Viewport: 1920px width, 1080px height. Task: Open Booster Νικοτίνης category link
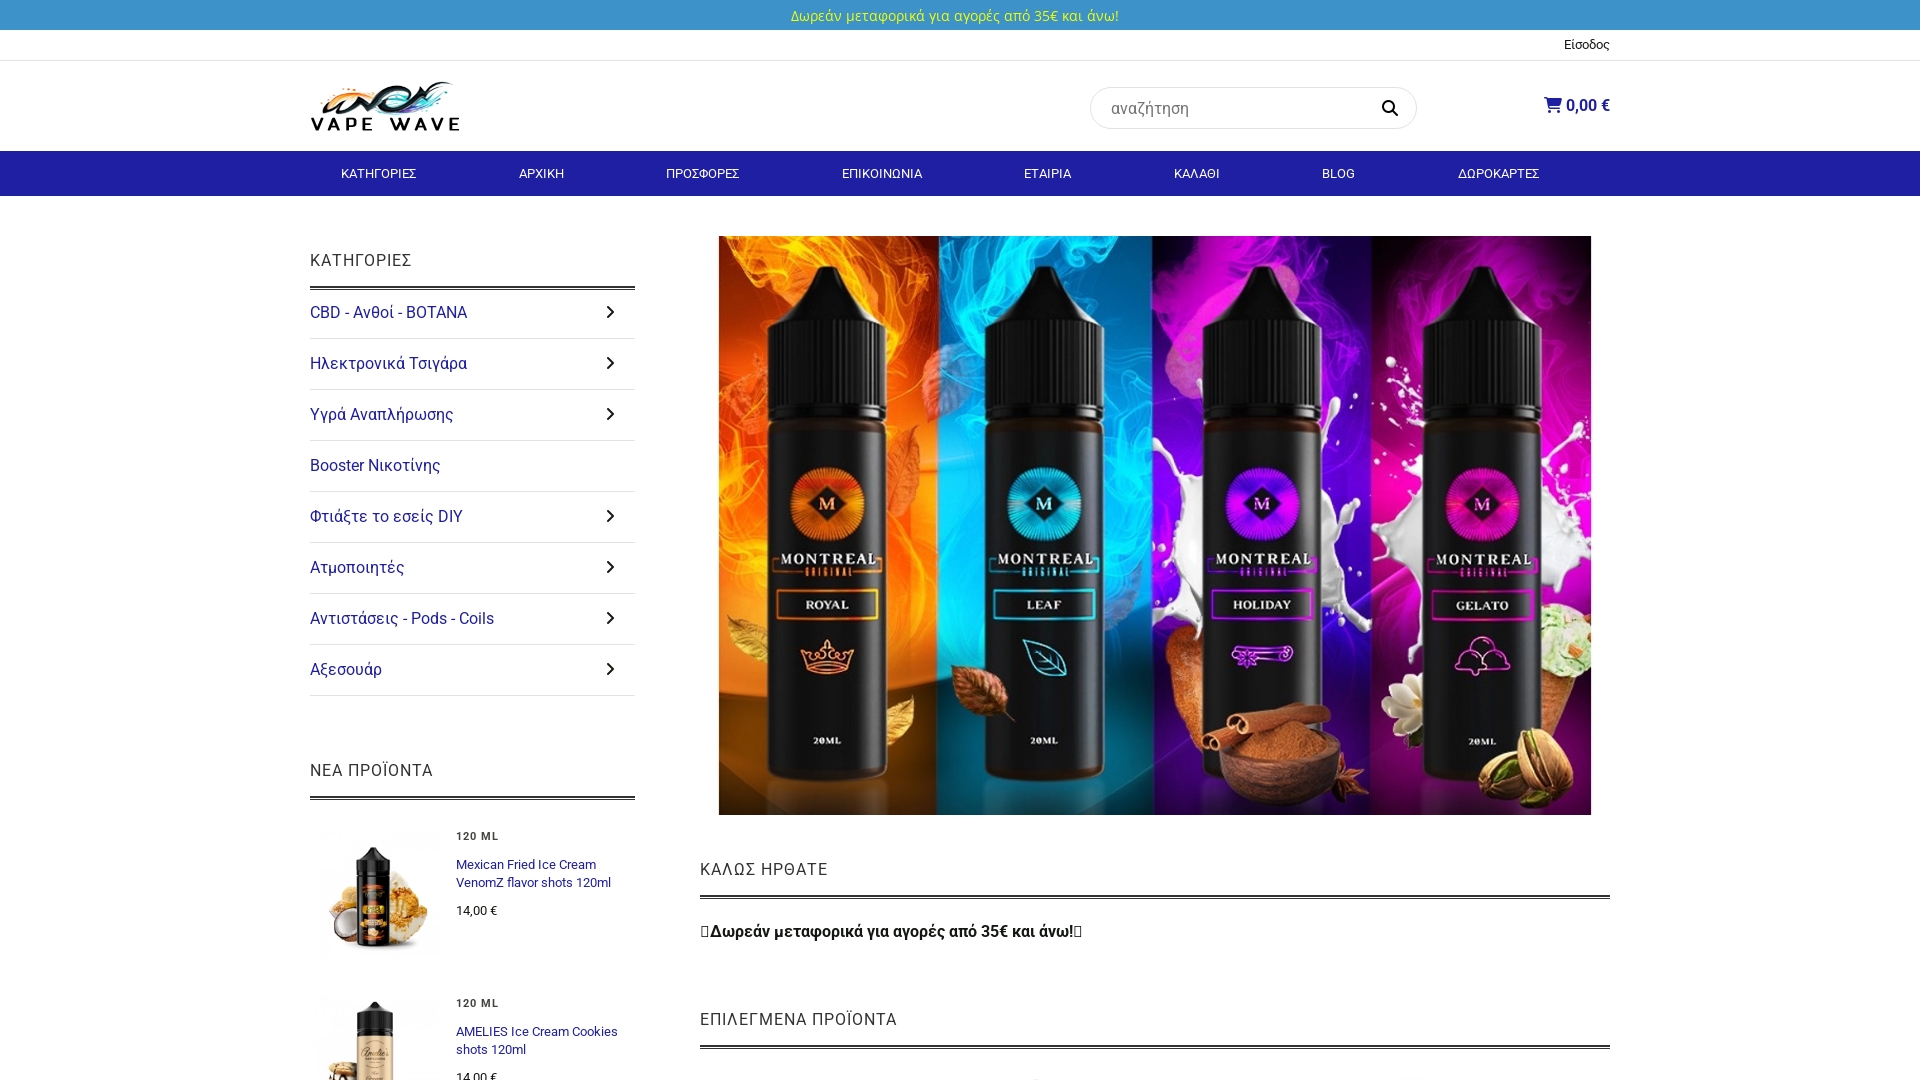[375, 465]
